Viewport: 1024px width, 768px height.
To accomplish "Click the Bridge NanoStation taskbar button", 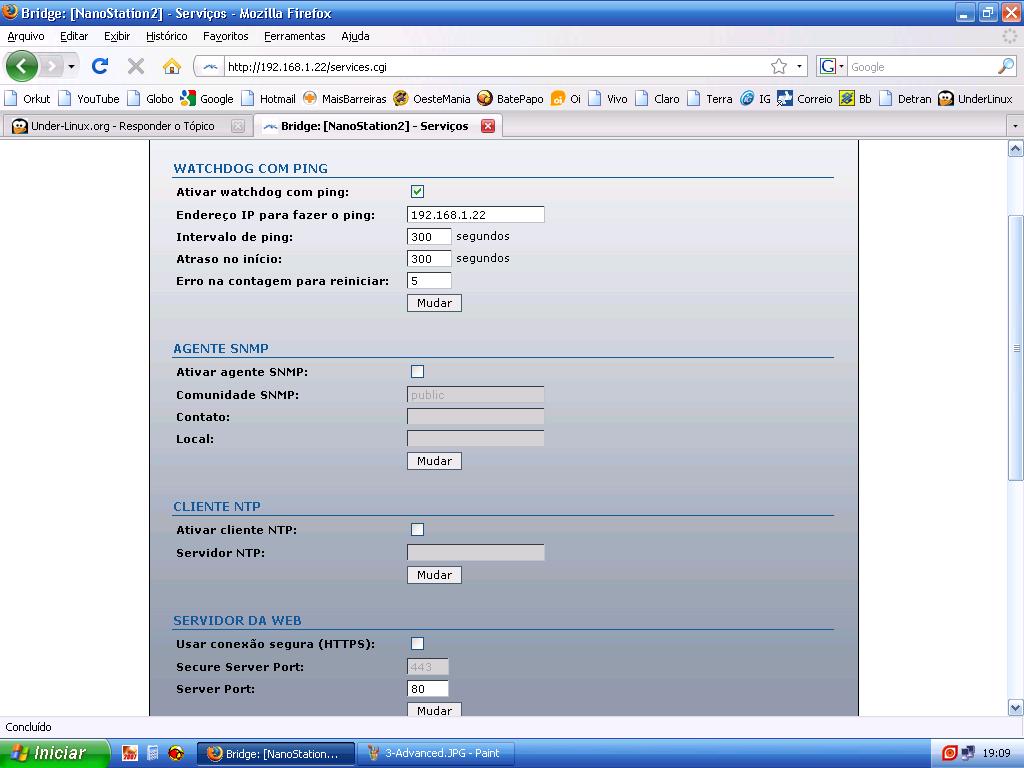I will click(276, 754).
